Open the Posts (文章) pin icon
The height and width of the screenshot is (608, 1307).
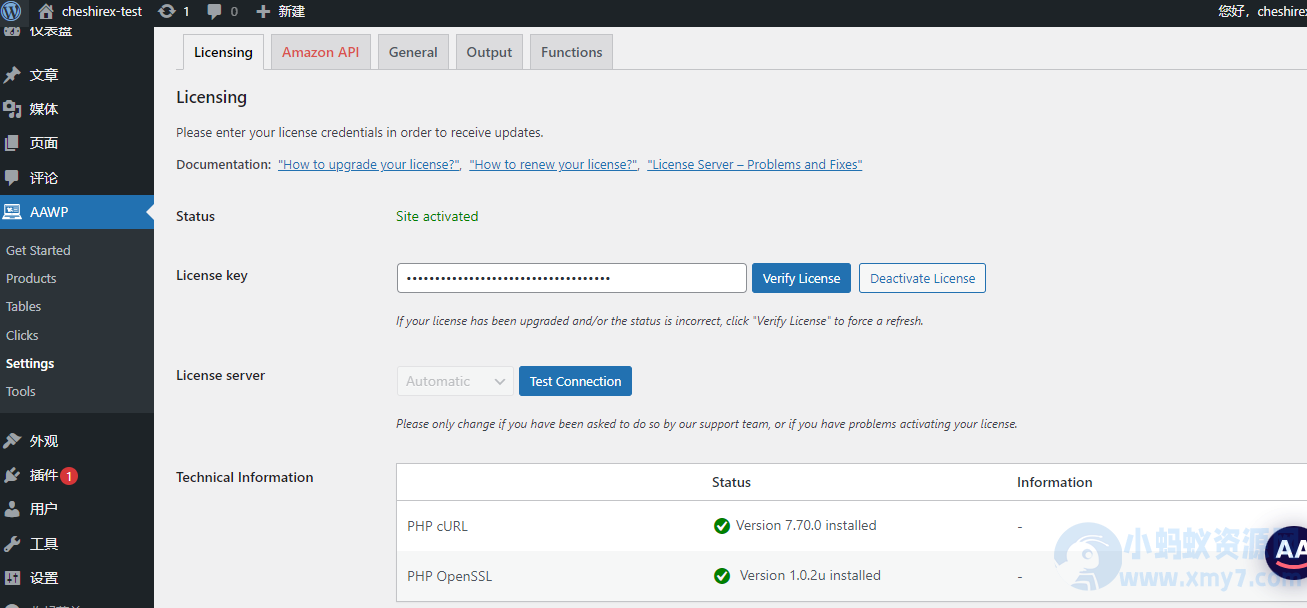click(14, 74)
